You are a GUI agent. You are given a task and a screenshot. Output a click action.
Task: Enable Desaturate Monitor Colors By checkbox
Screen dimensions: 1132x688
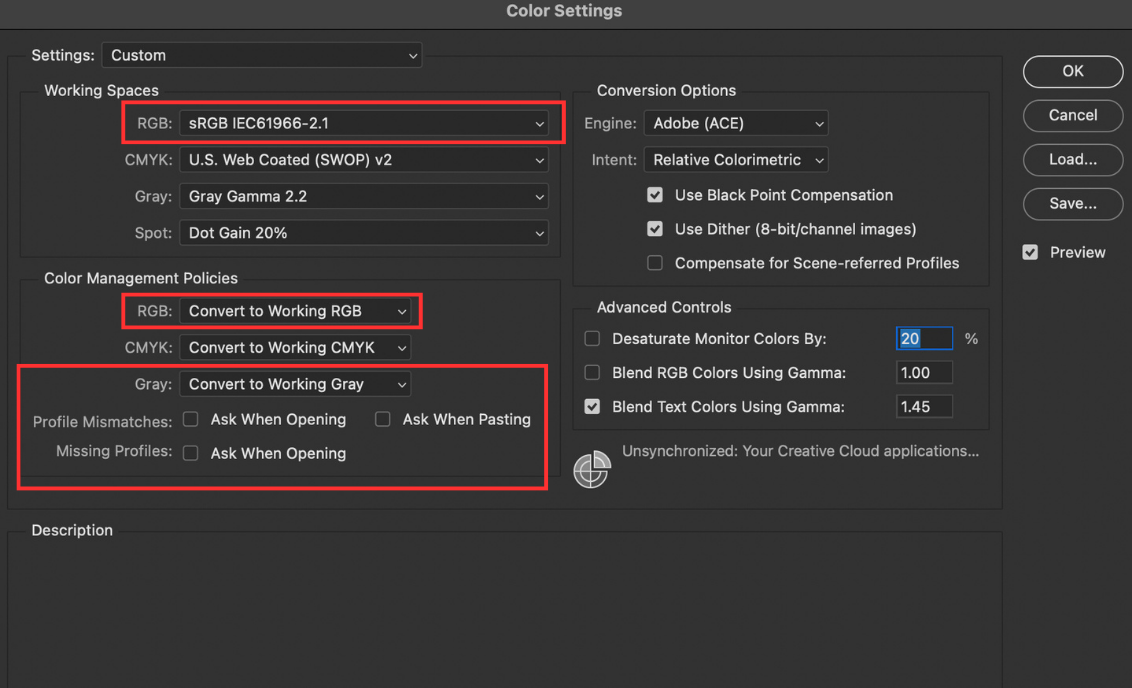click(x=592, y=339)
